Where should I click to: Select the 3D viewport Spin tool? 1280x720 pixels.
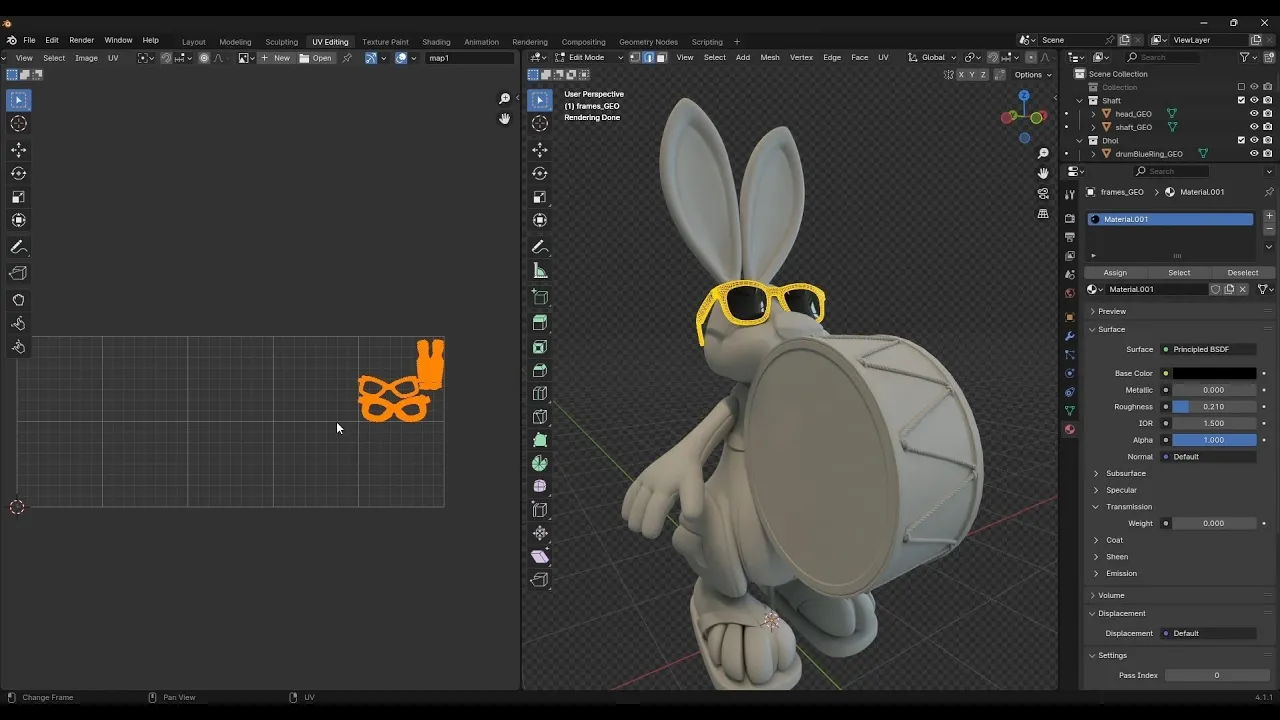(x=540, y=463)
